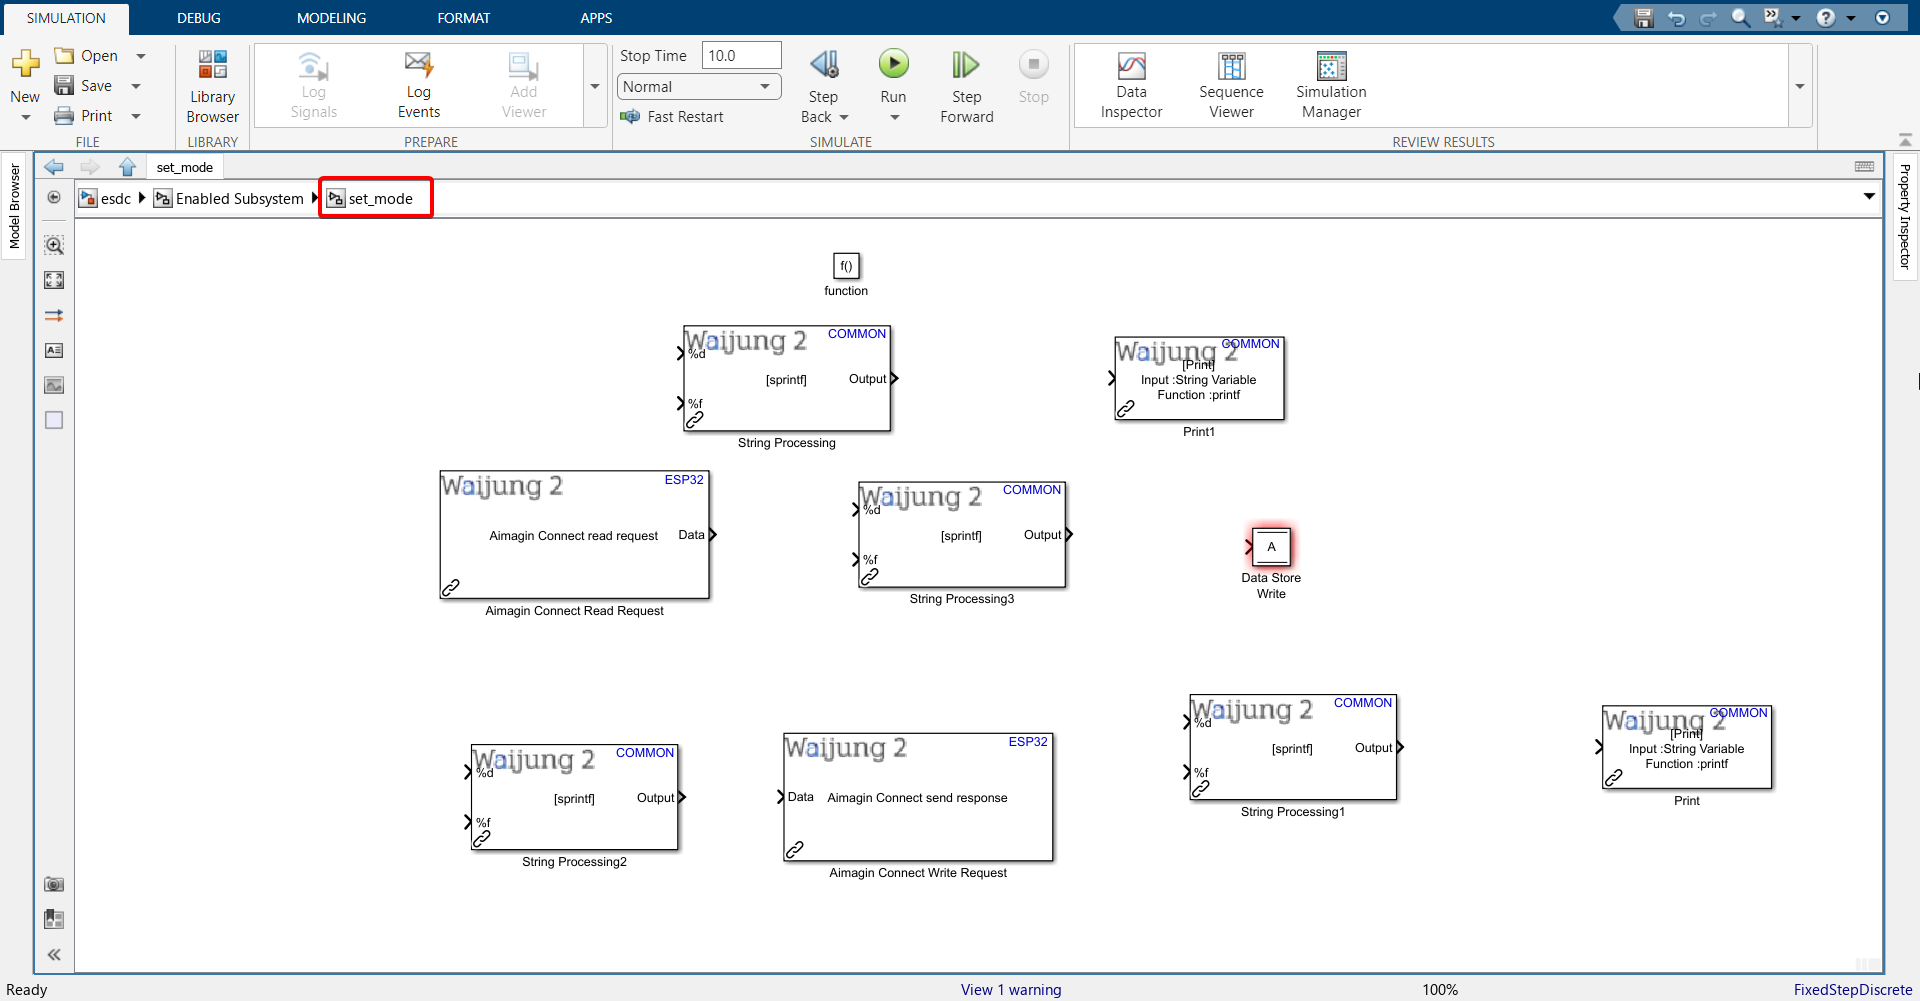Image resolution: width=1920 pixels, height=1001 pixels.
Task: Open the Help question mark icon
Action: 1826,18
